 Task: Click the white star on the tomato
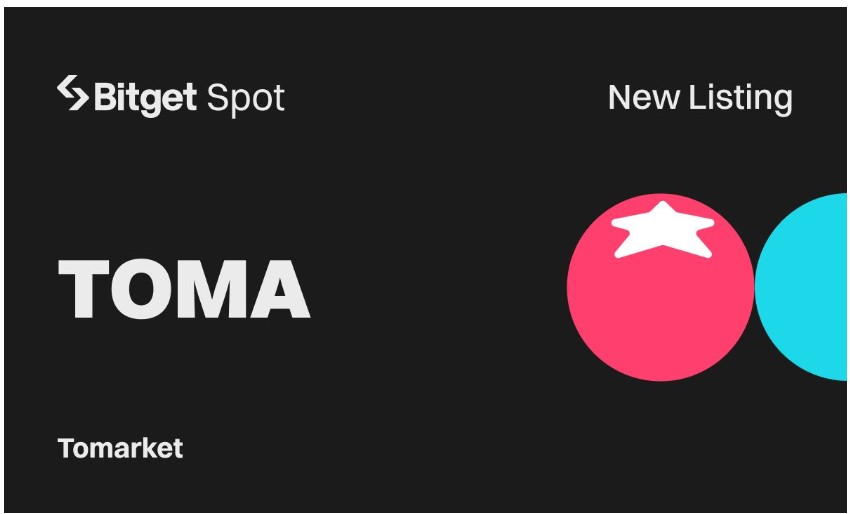(x=662, y=230)
